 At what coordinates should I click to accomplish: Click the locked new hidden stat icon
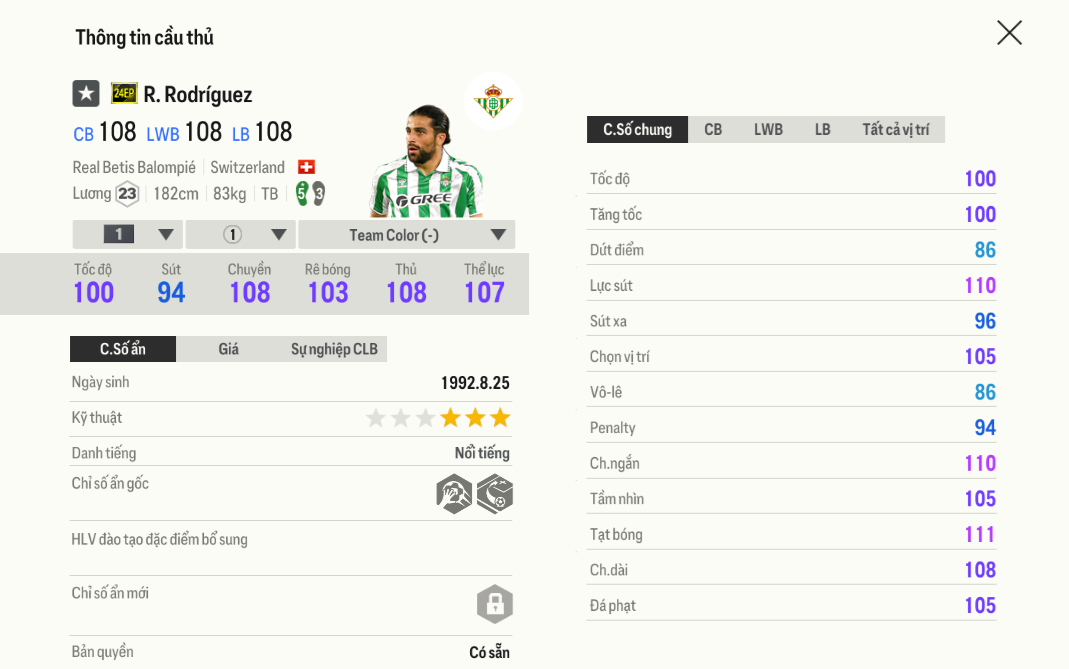pos(494,604)
